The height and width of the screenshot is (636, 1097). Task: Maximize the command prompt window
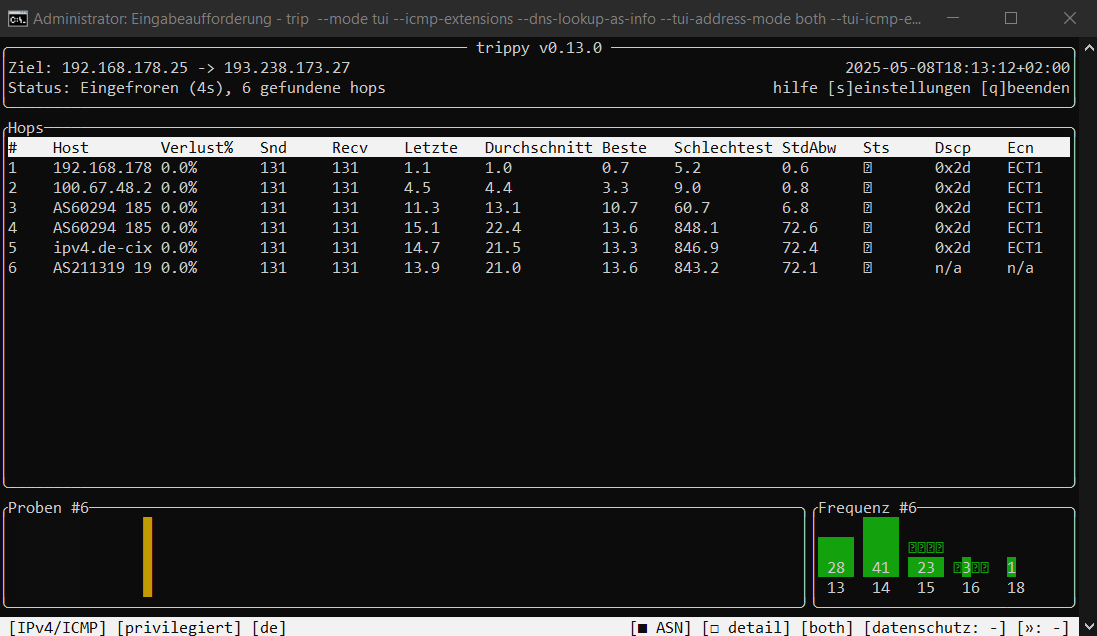pyautogui.click(x=1010, y=18)
